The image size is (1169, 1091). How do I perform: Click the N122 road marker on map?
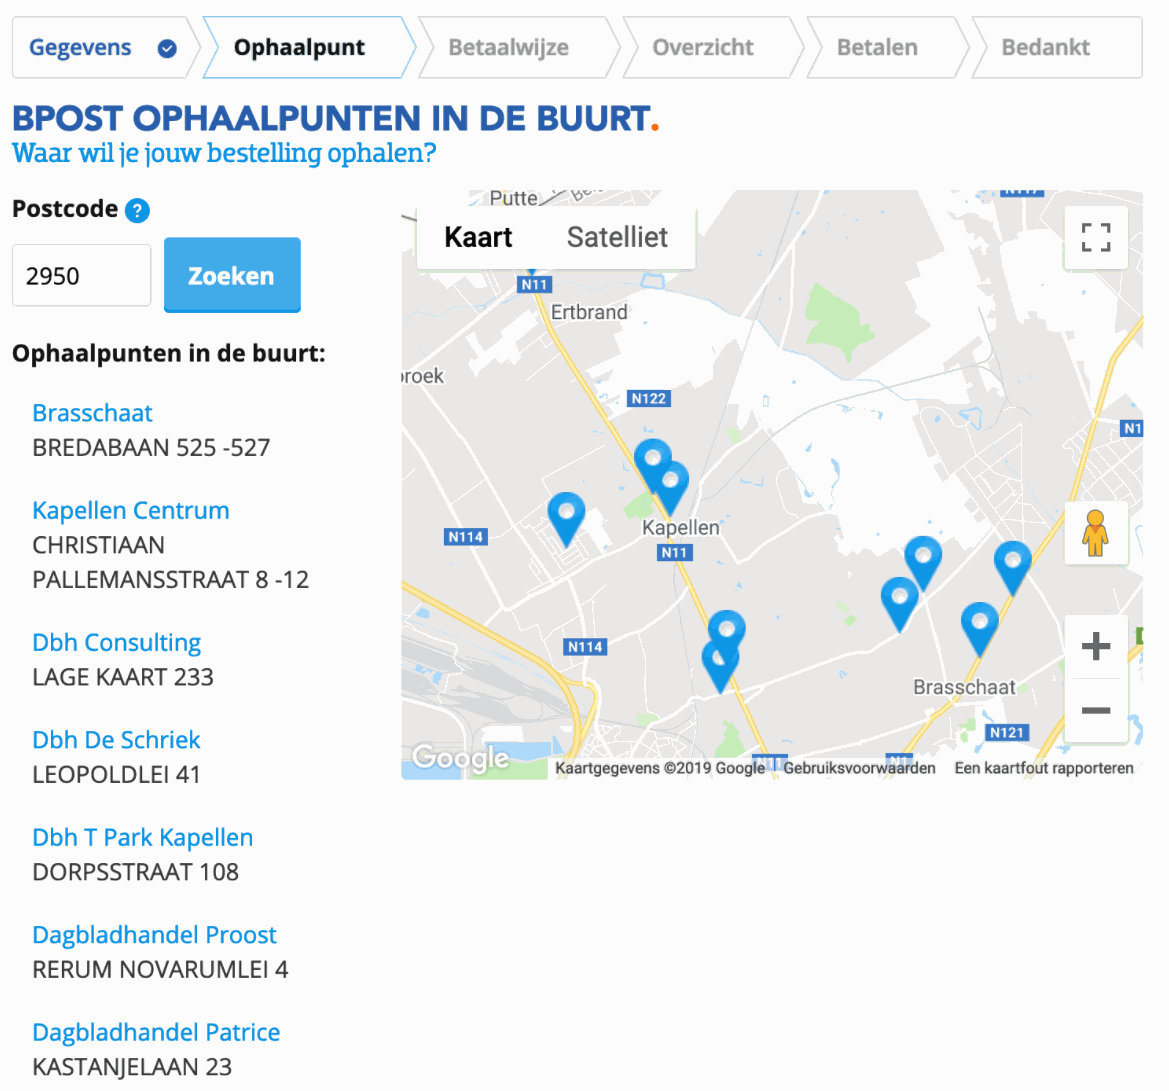[649, 398]
